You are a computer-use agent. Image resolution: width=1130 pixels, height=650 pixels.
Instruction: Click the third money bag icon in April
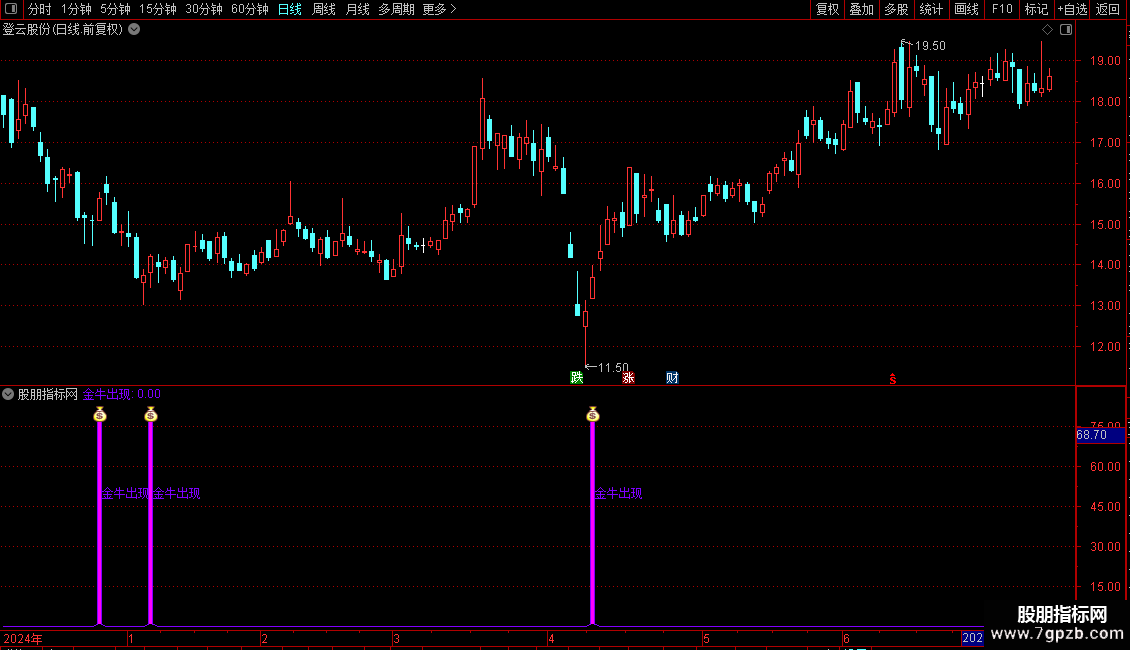tap(593, 414)
